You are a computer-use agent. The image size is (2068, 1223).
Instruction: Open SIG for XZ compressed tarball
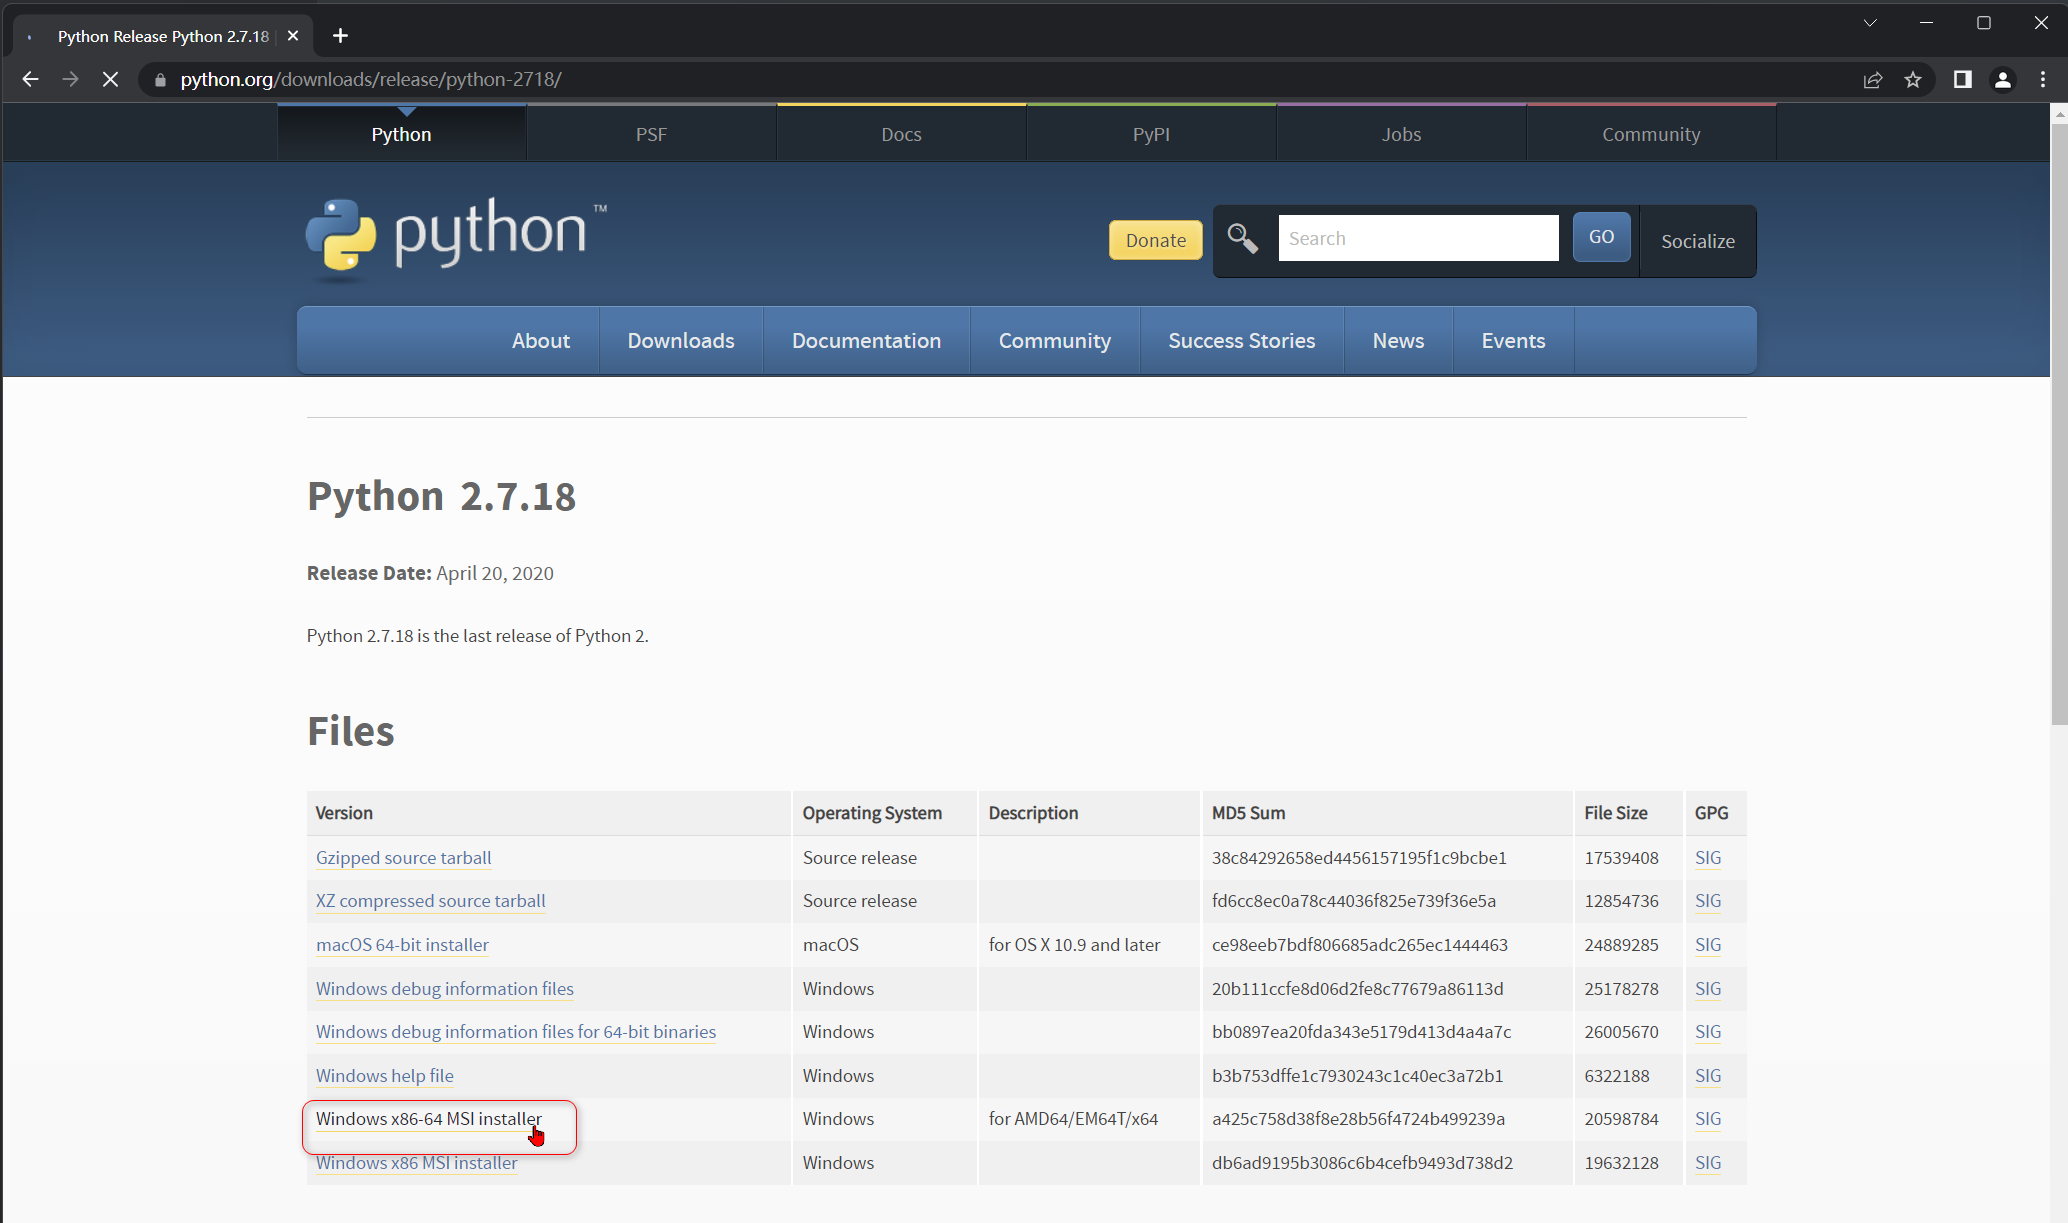pyautogui.click(x=1708, y=900)
